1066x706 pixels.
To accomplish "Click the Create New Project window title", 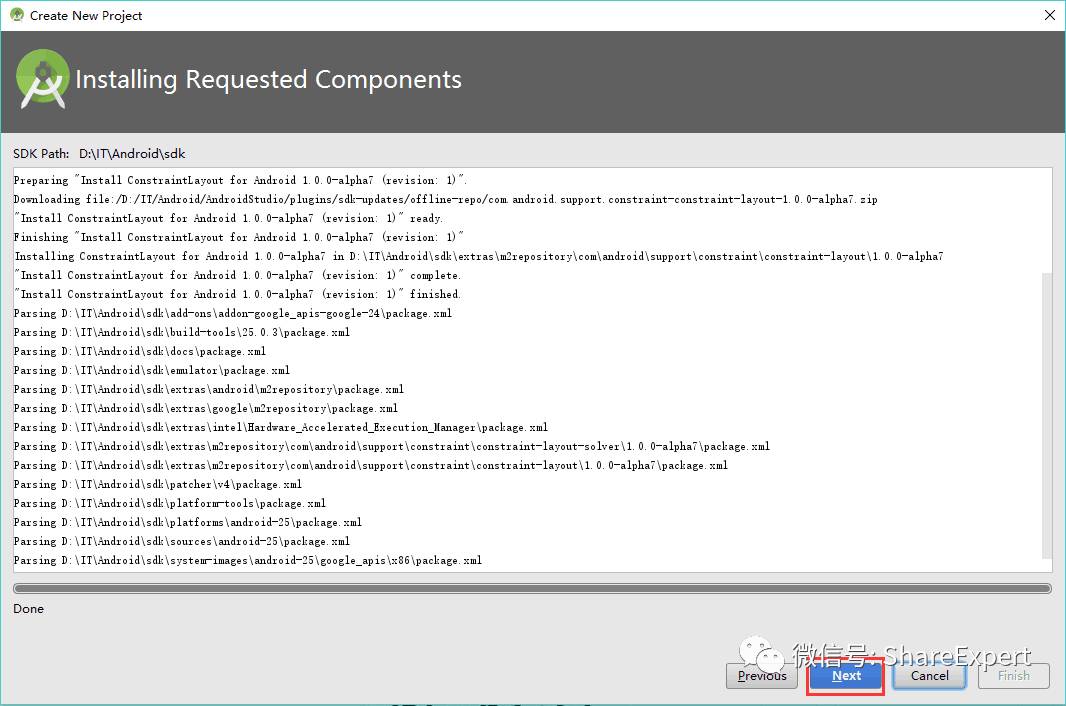I will [86, 16].
